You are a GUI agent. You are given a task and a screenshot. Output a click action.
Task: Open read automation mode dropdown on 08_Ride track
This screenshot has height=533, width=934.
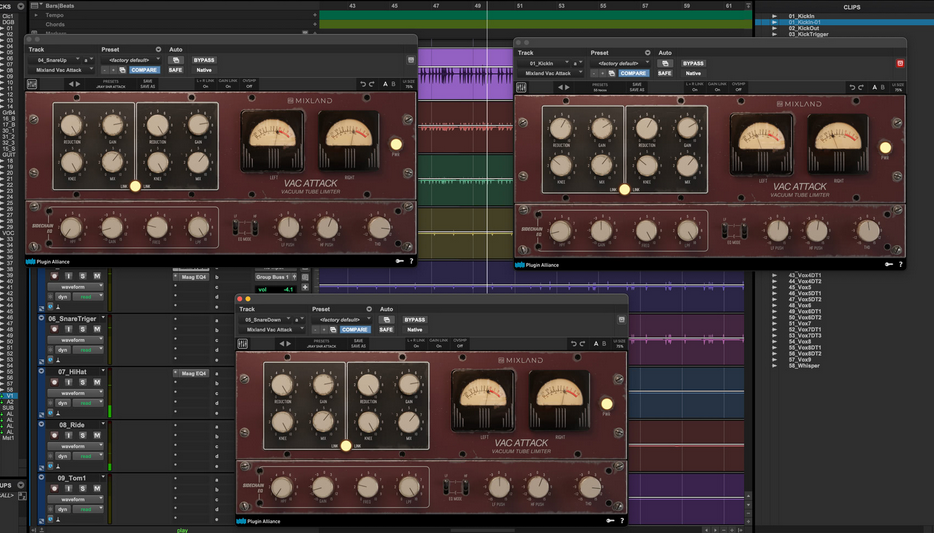click(88, 456)
